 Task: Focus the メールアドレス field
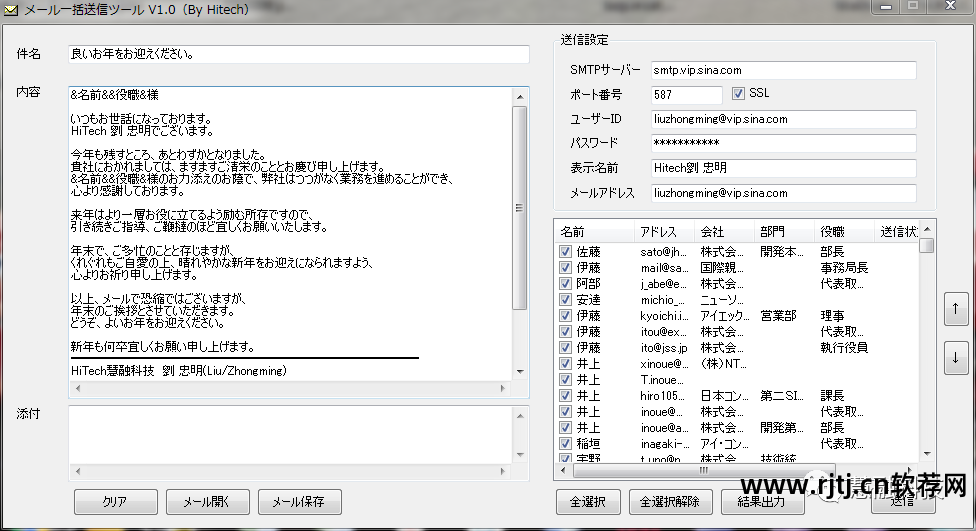(x=784, y=193)
